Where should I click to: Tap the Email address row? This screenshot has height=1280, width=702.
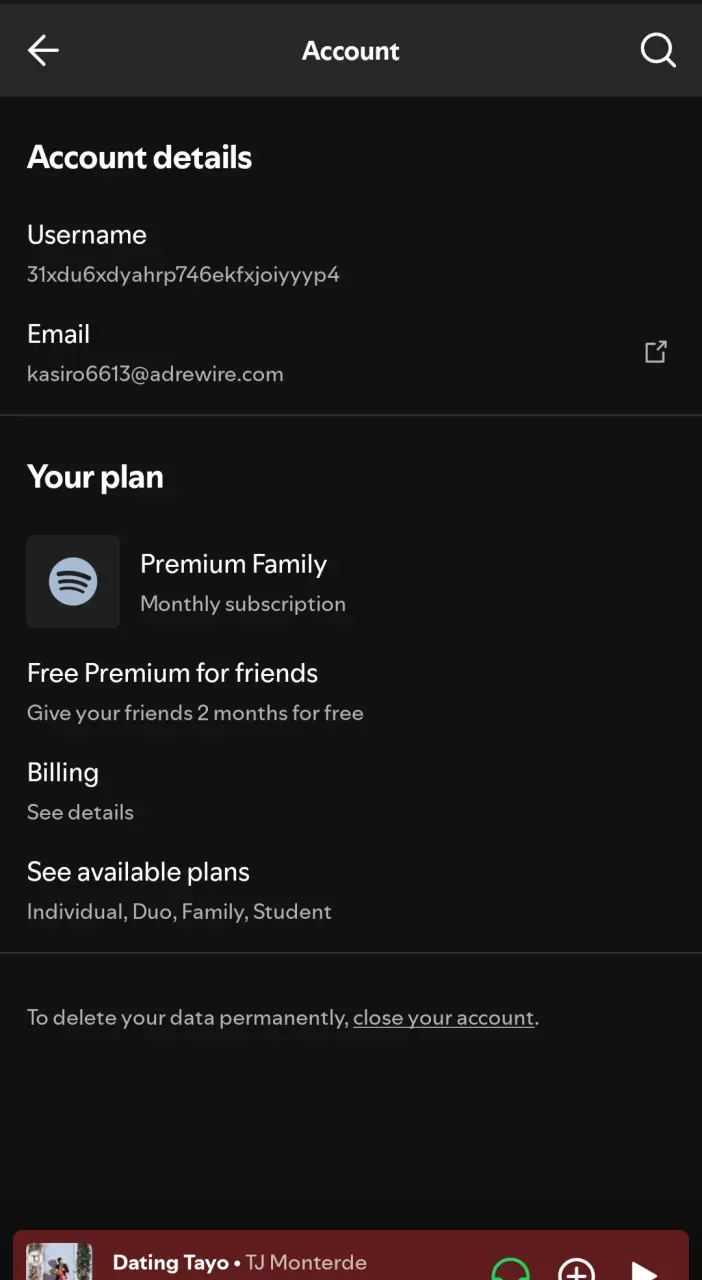click(351, 353)
